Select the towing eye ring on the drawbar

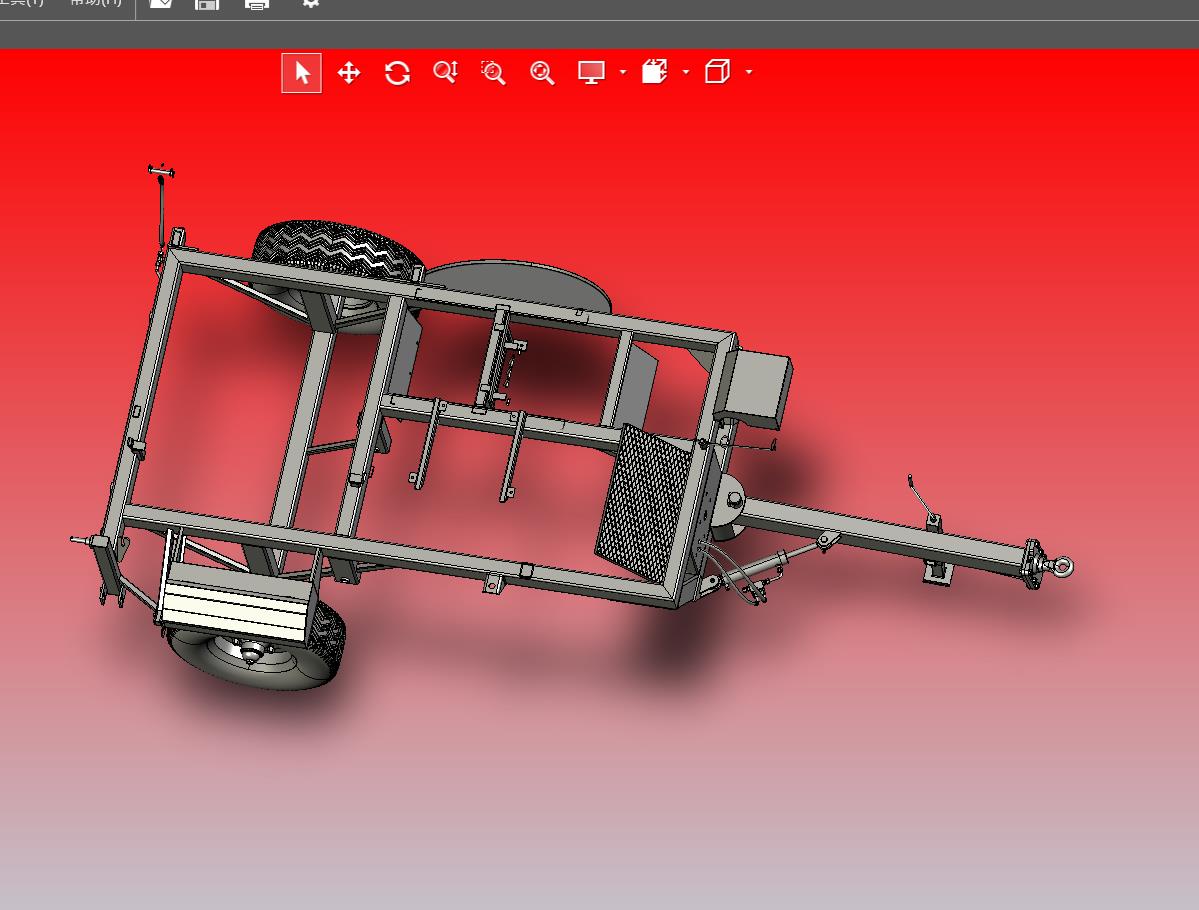pos(1061,566)
